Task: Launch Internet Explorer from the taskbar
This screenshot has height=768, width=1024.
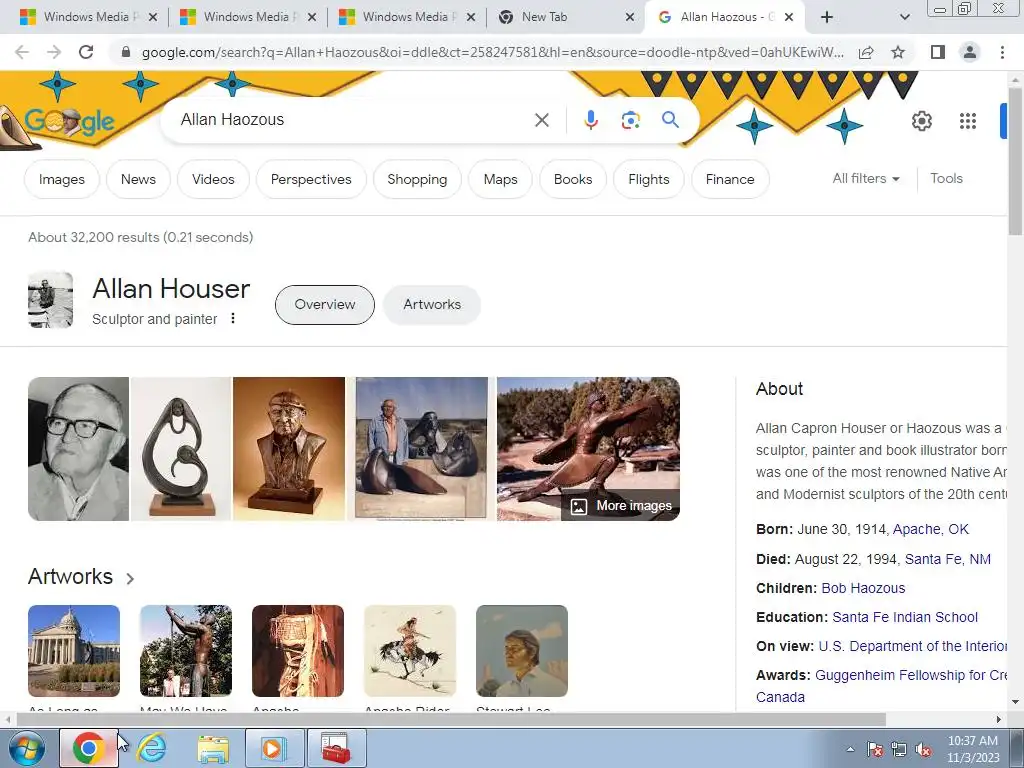Action: coord(152,748)
